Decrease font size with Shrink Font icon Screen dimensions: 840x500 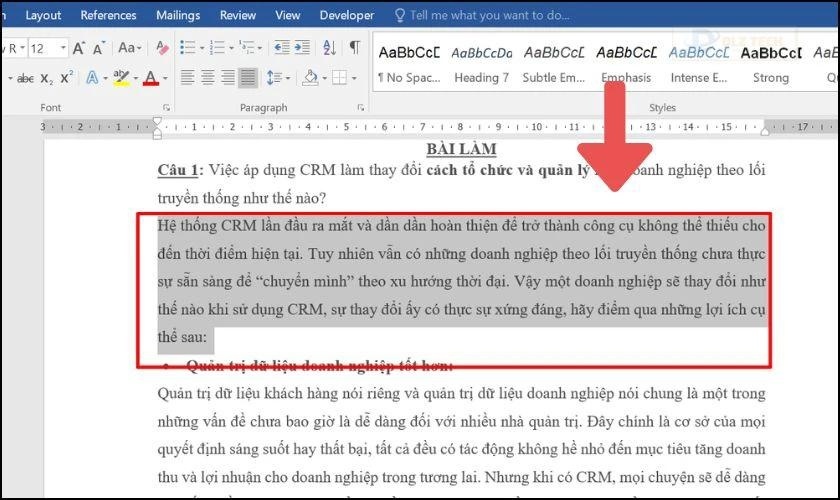tap(99, 48)
